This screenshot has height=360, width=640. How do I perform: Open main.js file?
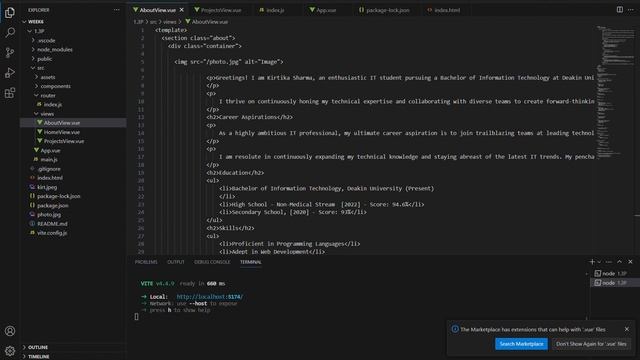click(73, 160)
